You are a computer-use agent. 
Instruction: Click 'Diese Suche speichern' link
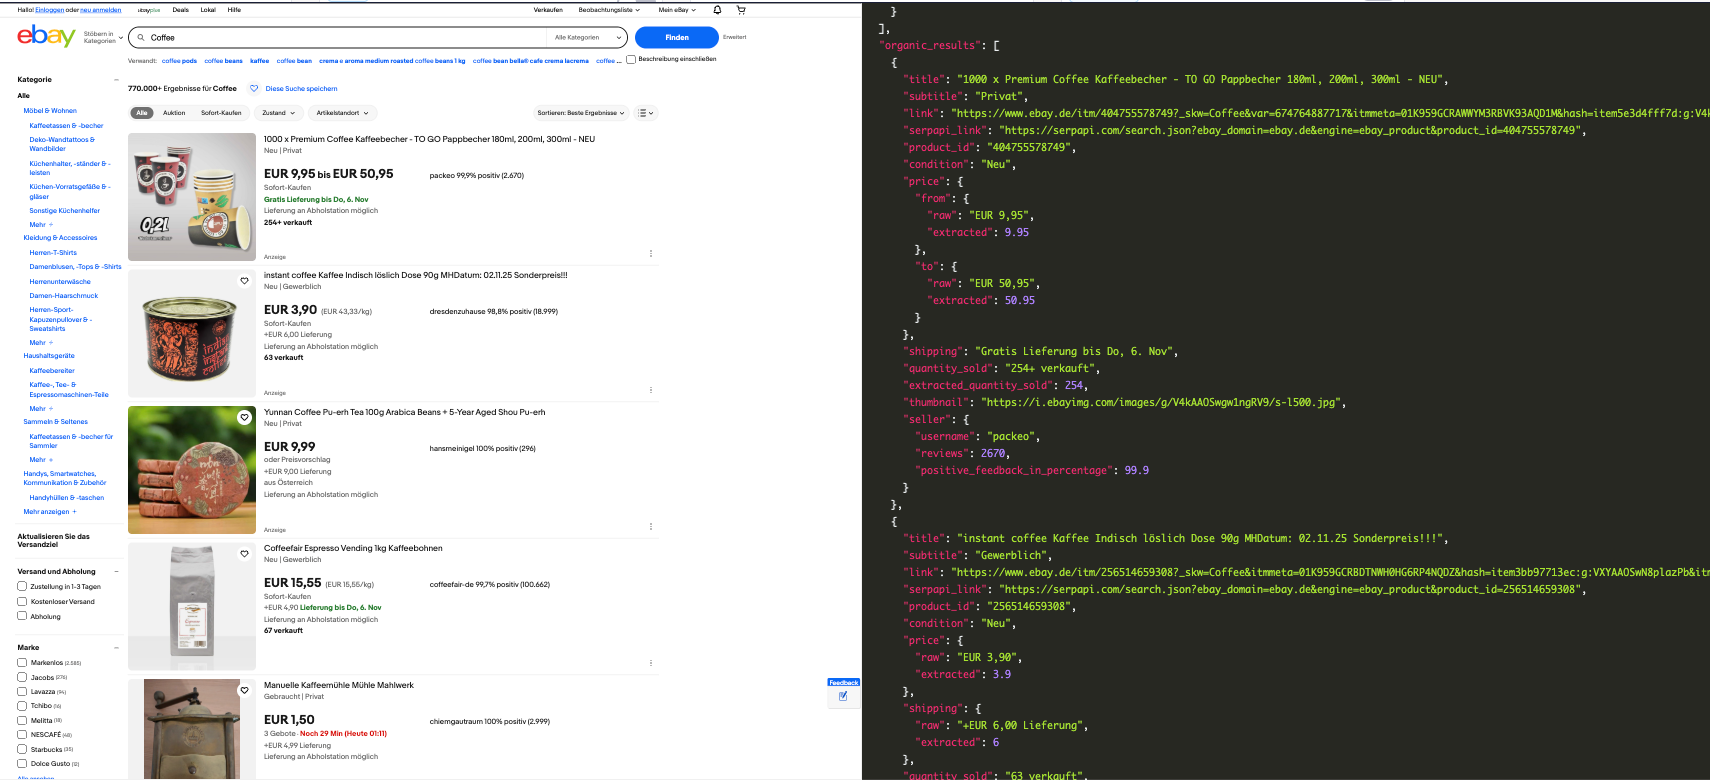(301, 89)
